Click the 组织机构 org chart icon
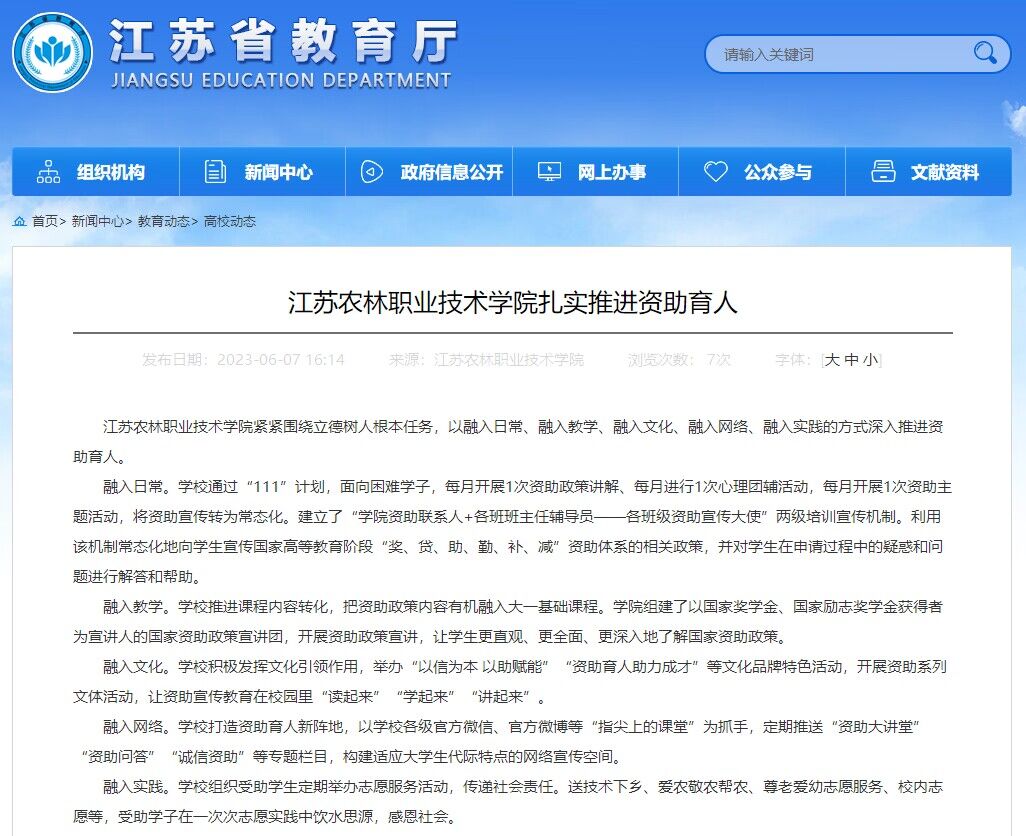Screen dimensions: 1026x836 click(48, 172)
